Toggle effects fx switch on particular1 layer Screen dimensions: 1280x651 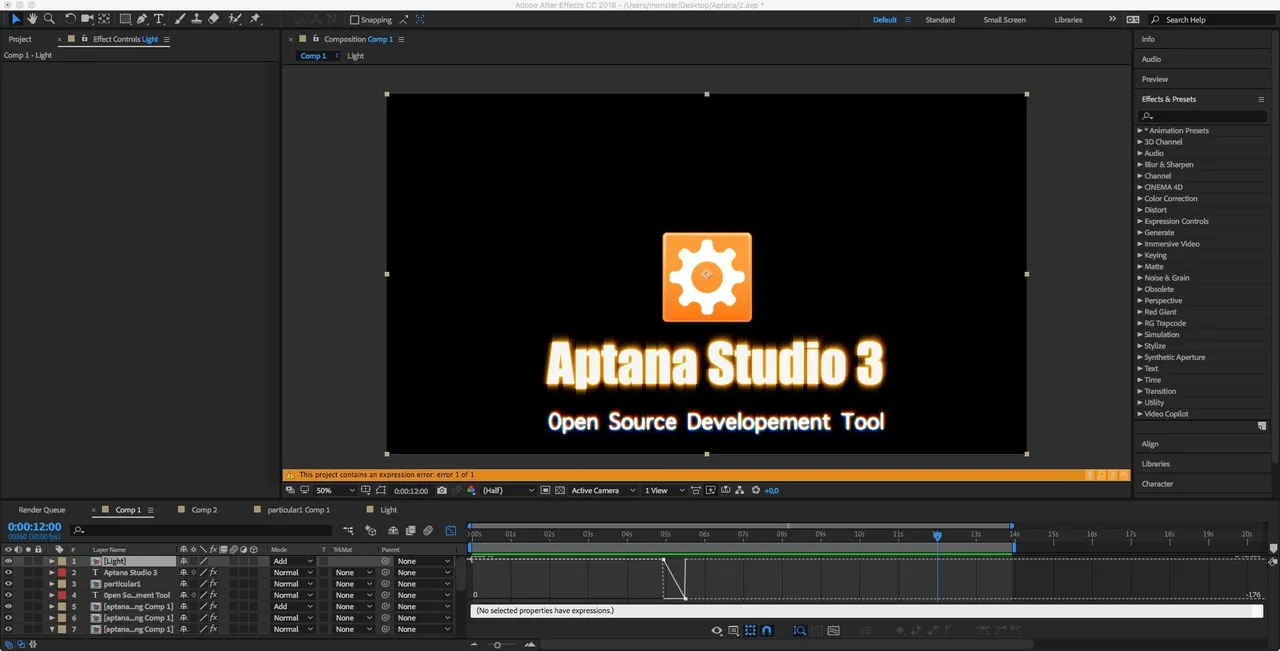point(213,584)
